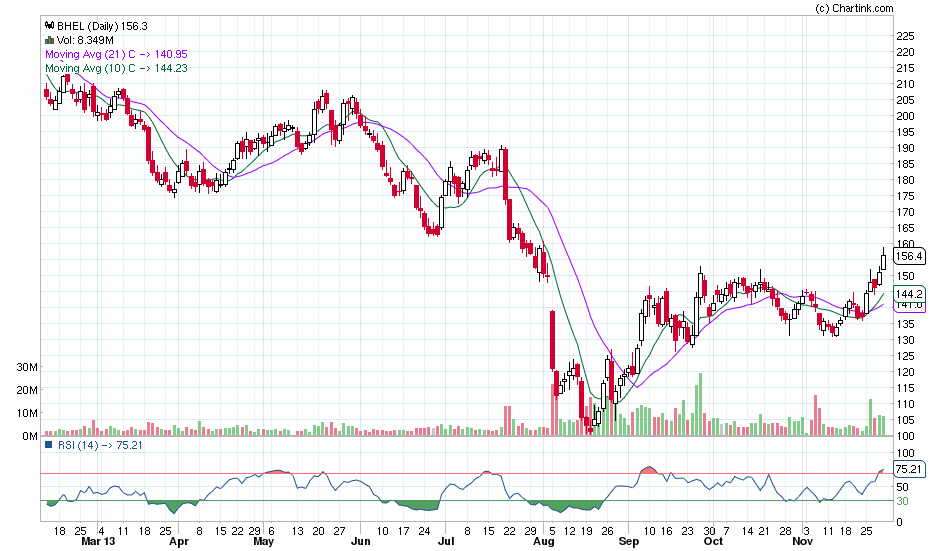Click the 10M volume axis label
Image resolution: width=930 pixels, height=551 pixels.
27,413
